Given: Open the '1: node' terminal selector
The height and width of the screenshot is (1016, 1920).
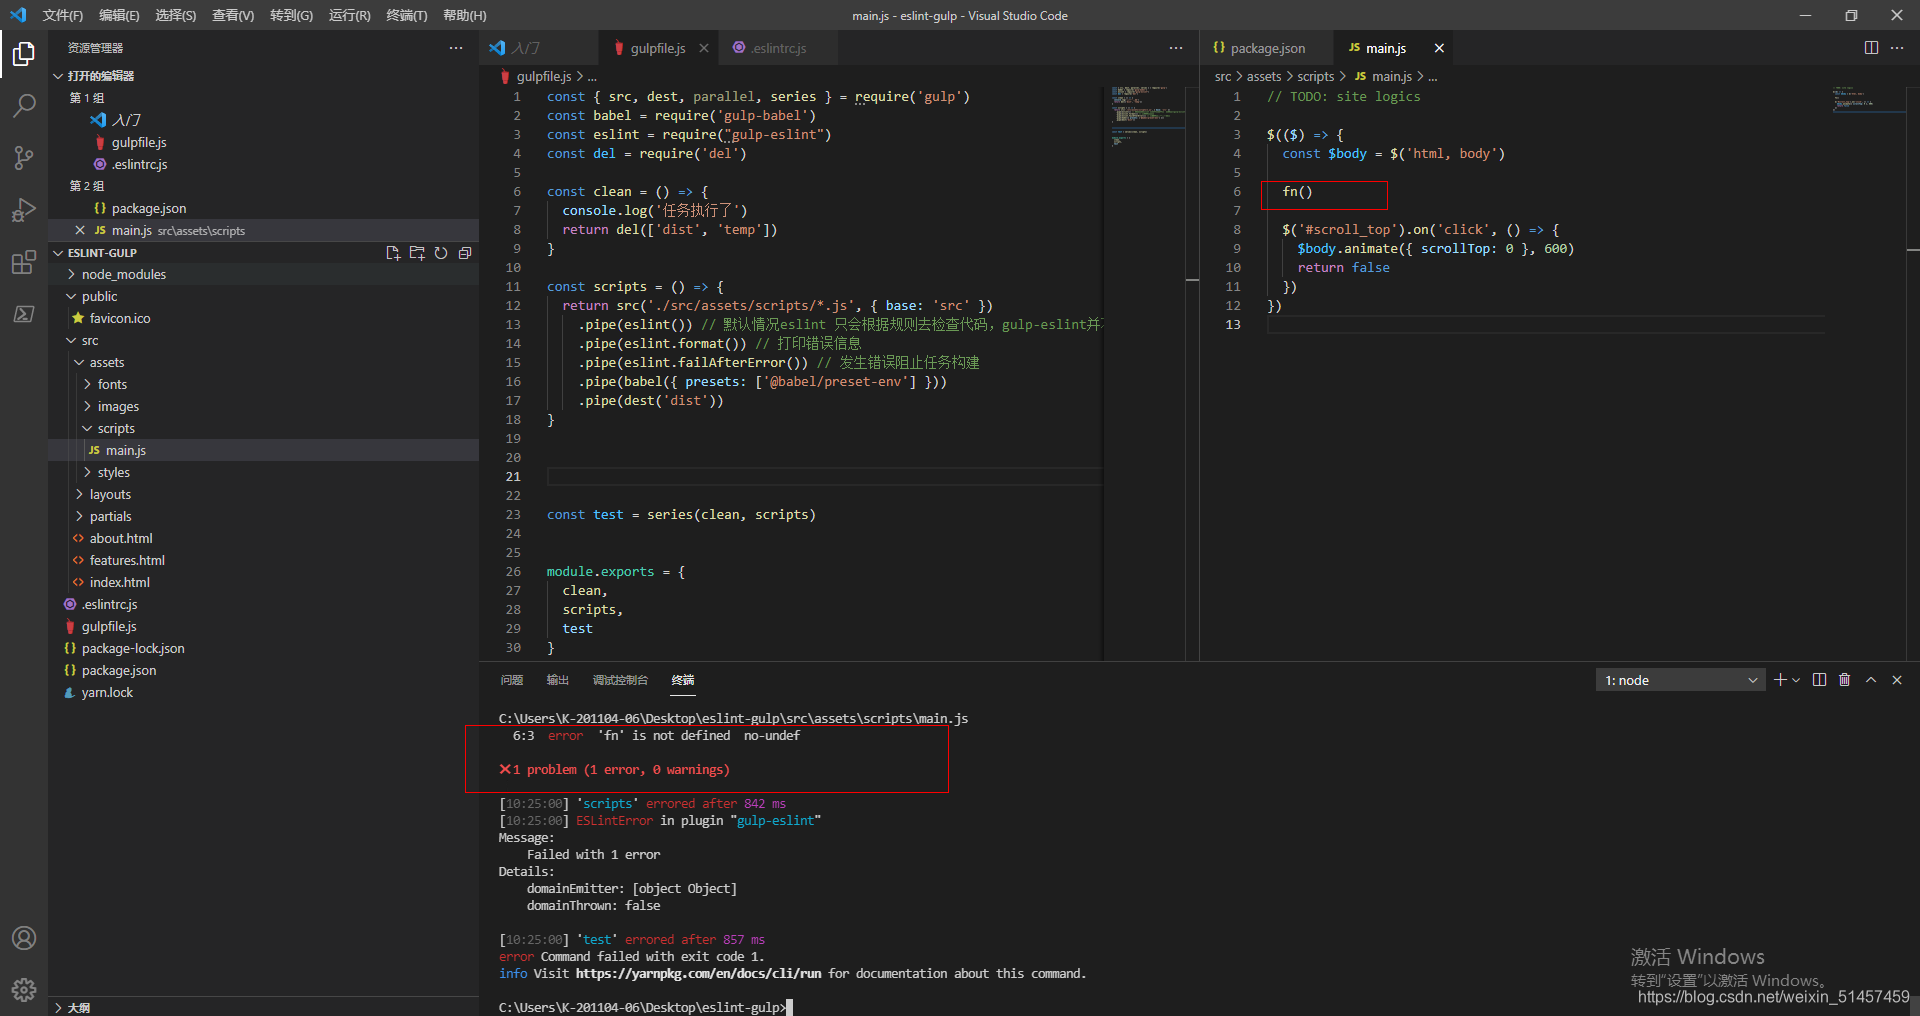Looking at the screenshot, I should coord(1681,680).
